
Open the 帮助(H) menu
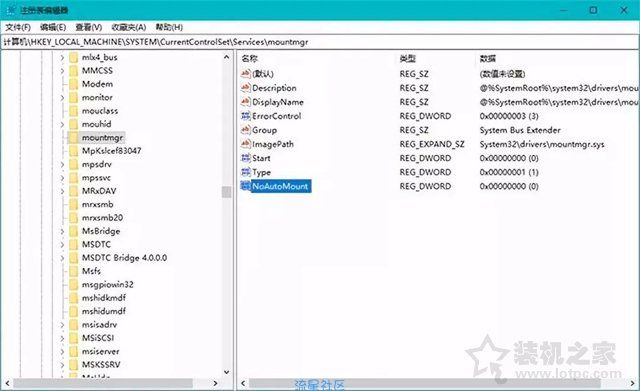[169, 27]
